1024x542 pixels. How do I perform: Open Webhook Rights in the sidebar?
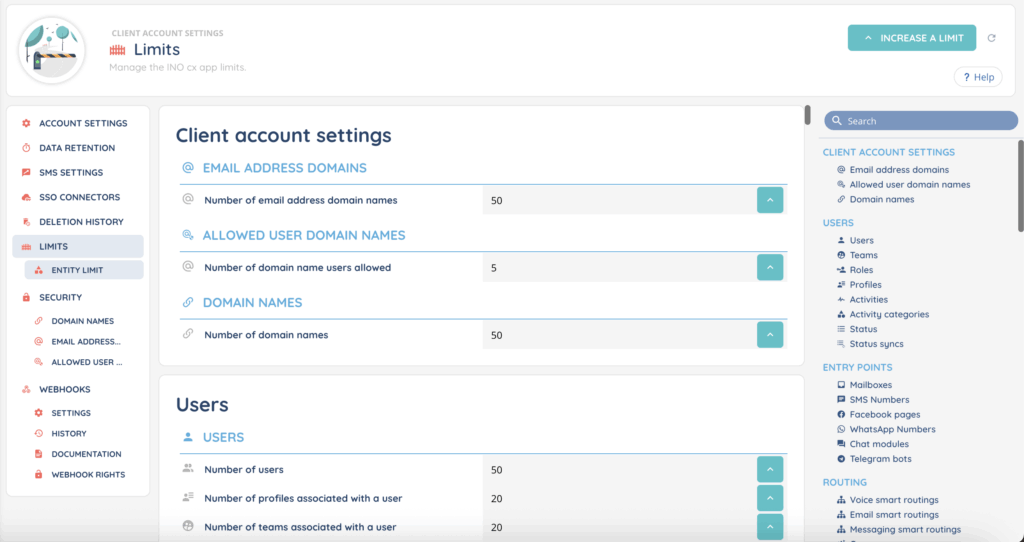pos(88,474)
